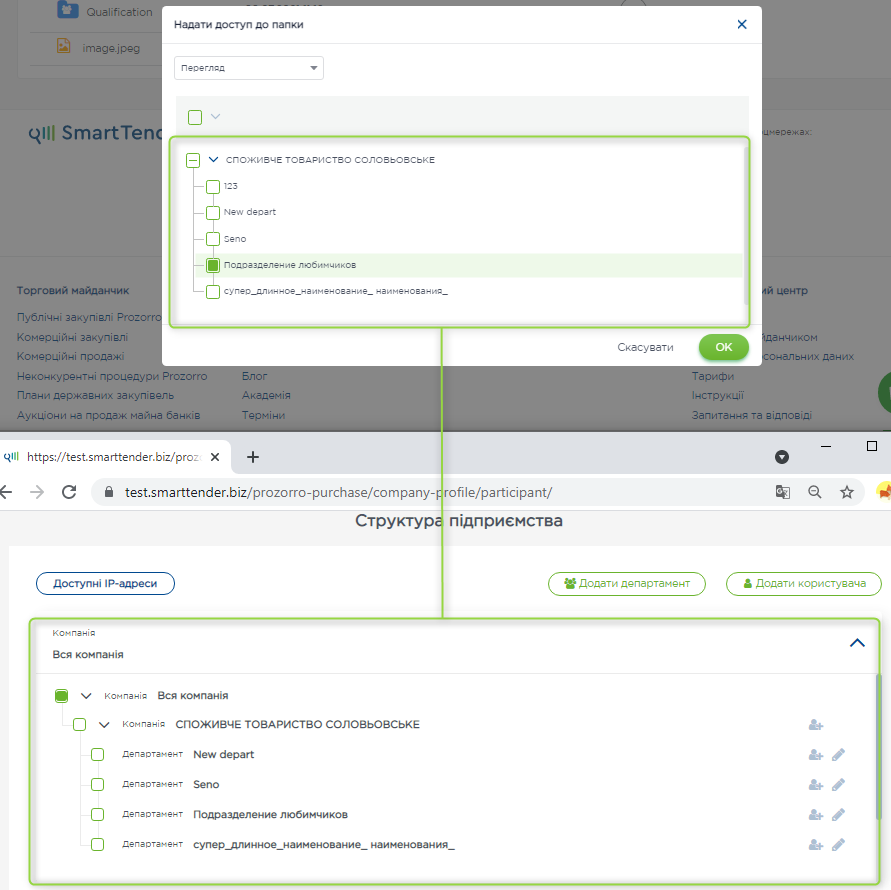Uncheck Подразделение любимчиков in the dialog

(x=212, y=265)
